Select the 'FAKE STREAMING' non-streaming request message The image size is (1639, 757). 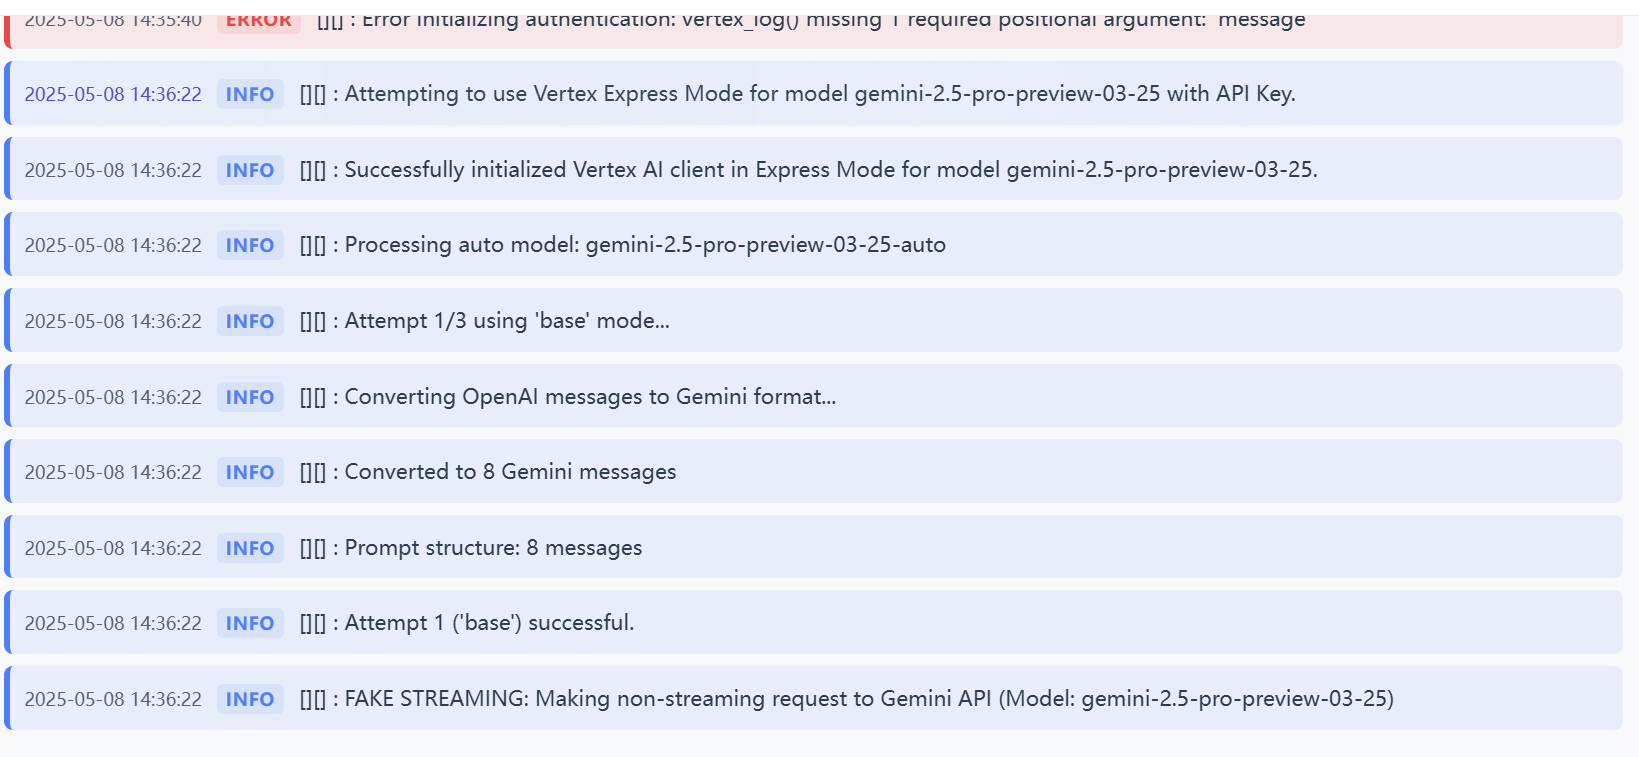tap(846, 699)
